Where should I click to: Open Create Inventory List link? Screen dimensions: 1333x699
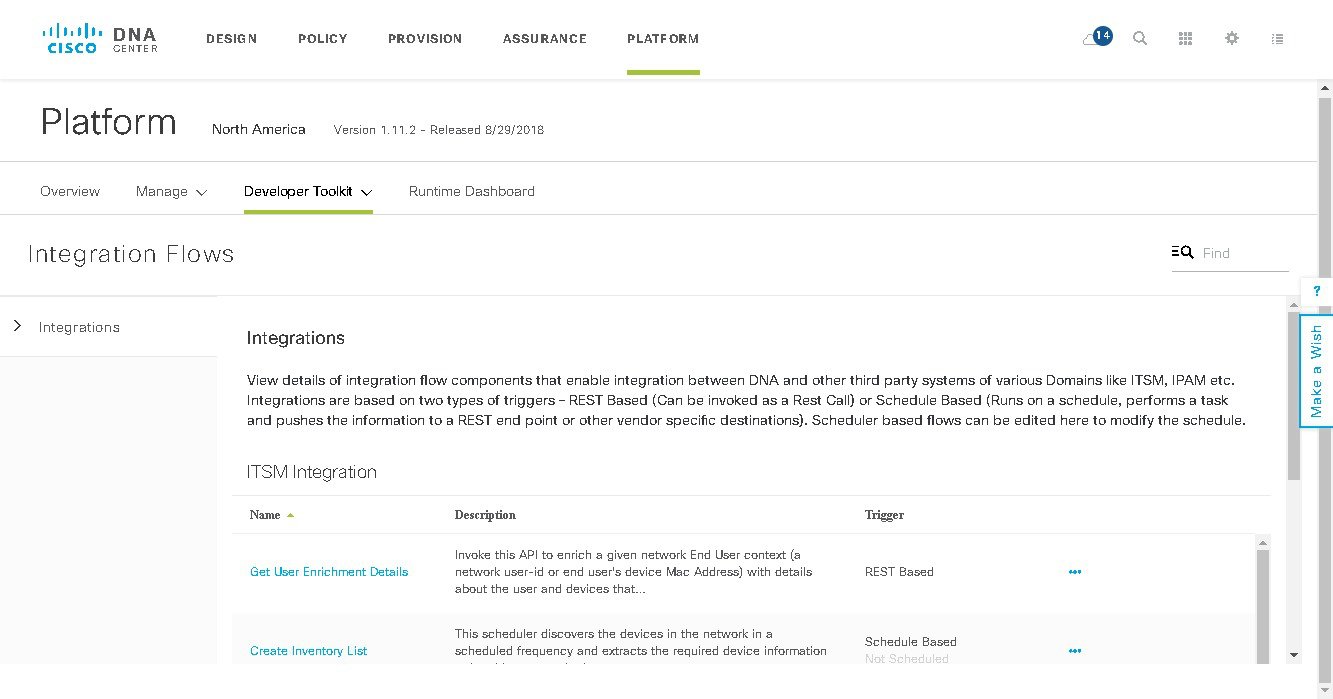coord(309,651)
